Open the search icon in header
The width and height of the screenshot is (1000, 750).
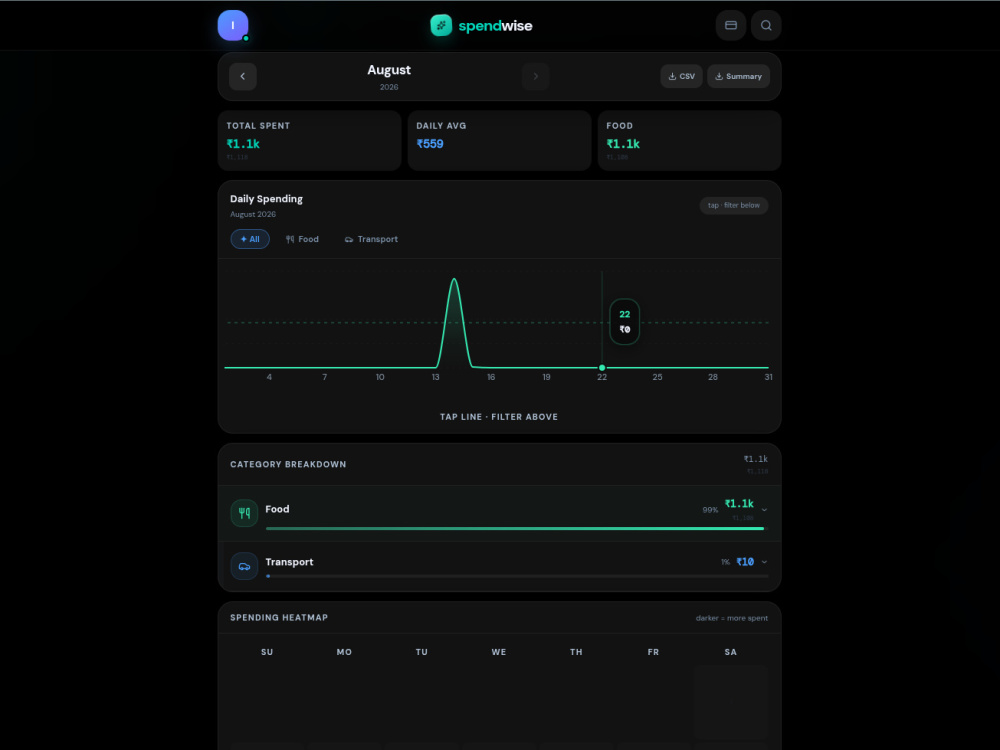766,26
